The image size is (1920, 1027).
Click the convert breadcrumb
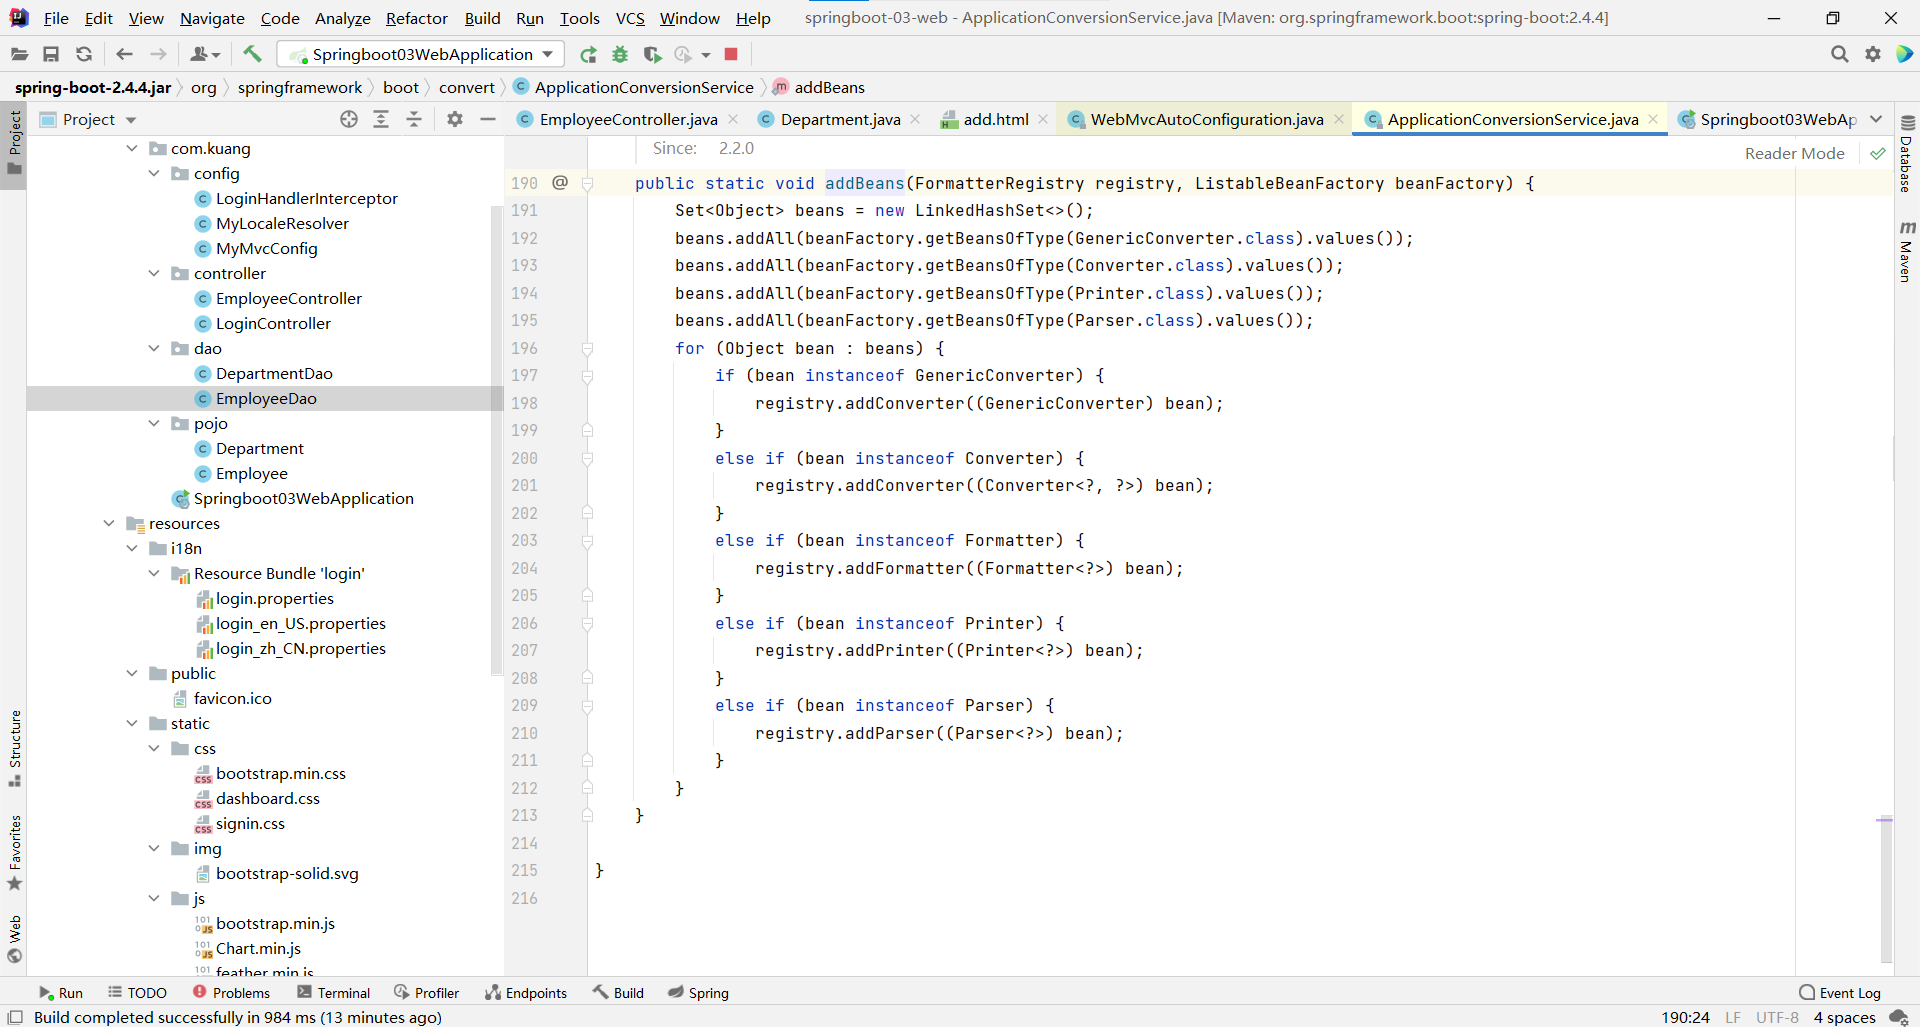click(x=466, y=87)
